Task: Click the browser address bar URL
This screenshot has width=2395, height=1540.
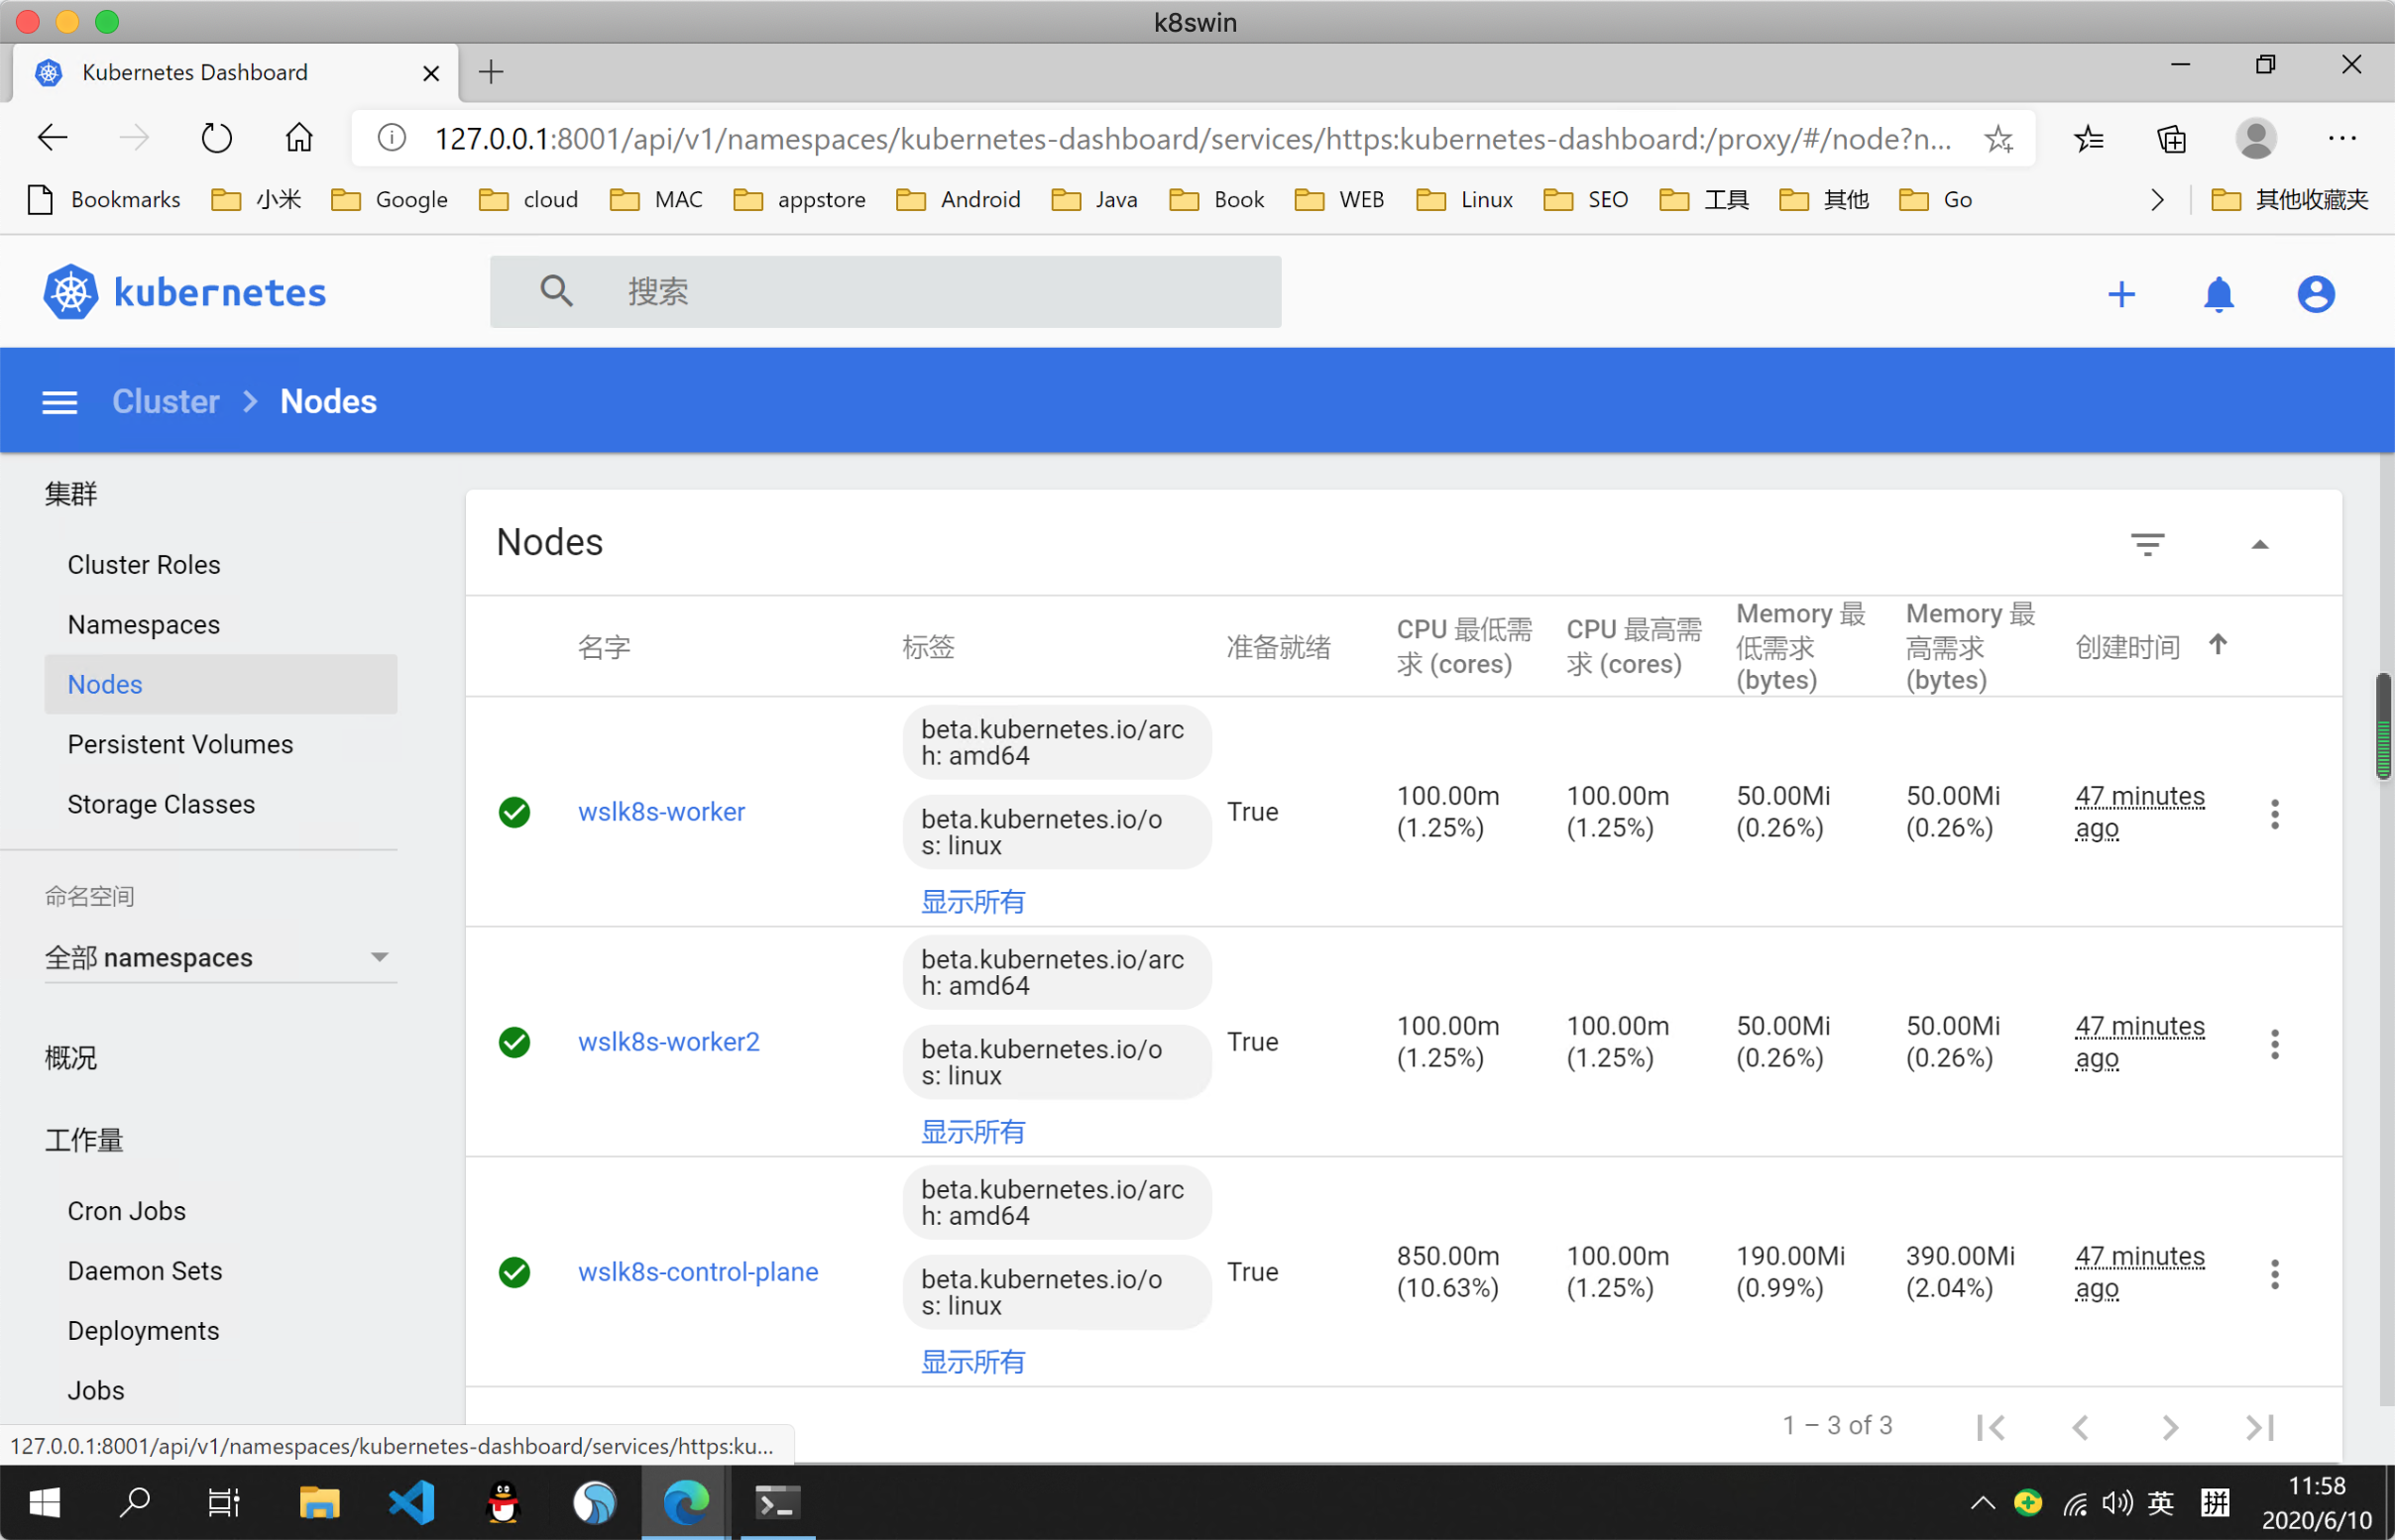Action: (x=1193, y=139)
